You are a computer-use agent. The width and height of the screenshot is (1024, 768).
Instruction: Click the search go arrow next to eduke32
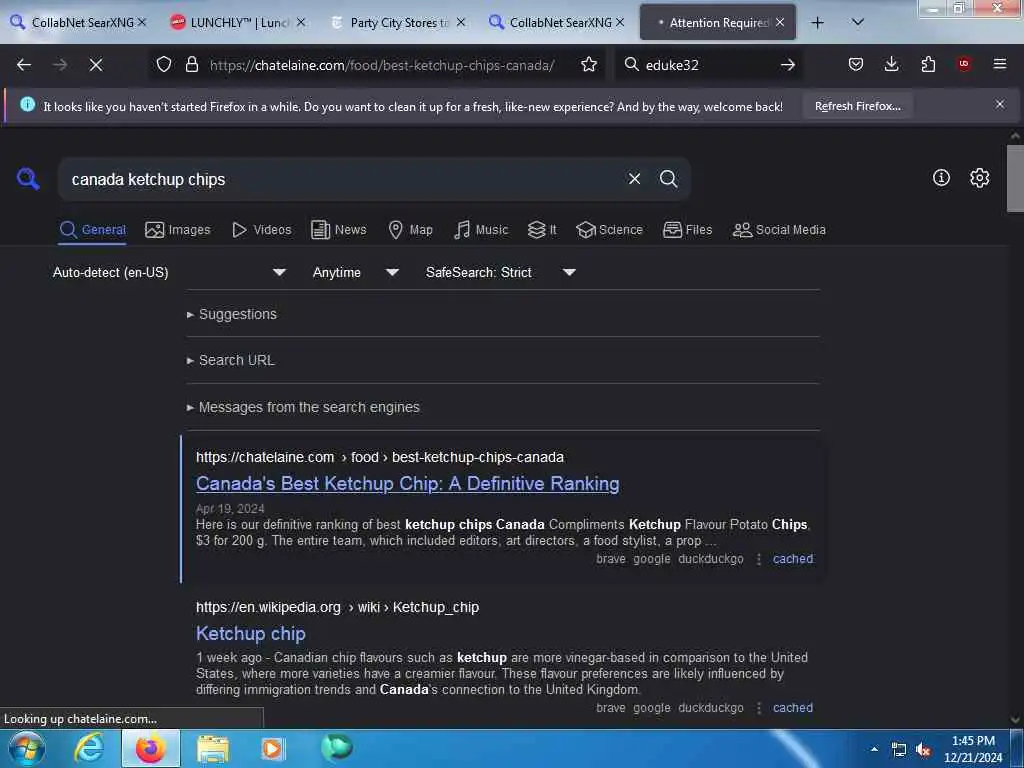[x=788, y=65]
